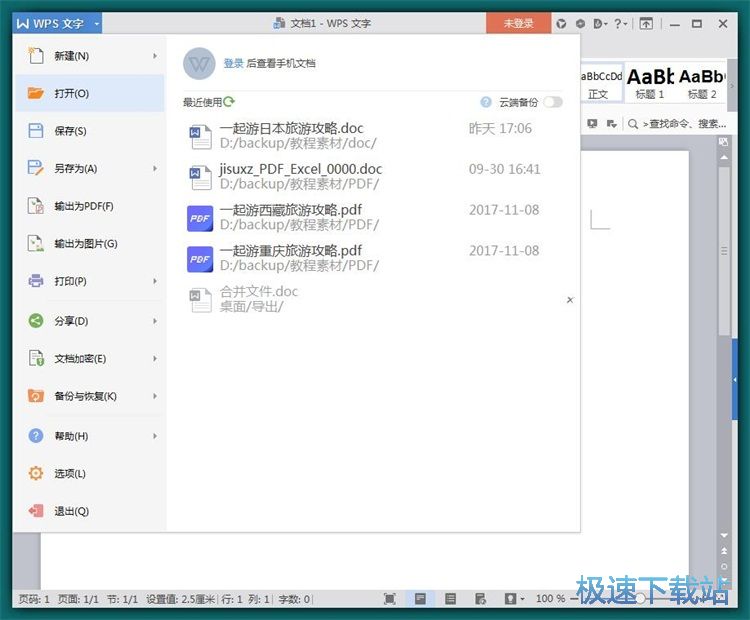Click the 页面: 1/1 page indicator
This screenshot has height=620, width=750.
click(78, 599)
